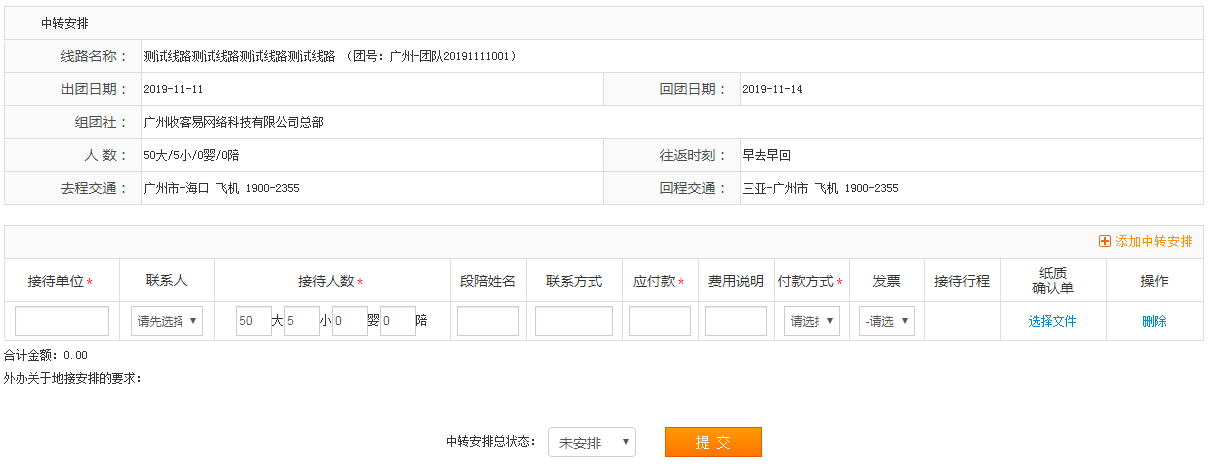Focus the 联系方式 input box
The height and width of the screenshot is (473, 1209).
pyautogui.click(x=574, y=321)
